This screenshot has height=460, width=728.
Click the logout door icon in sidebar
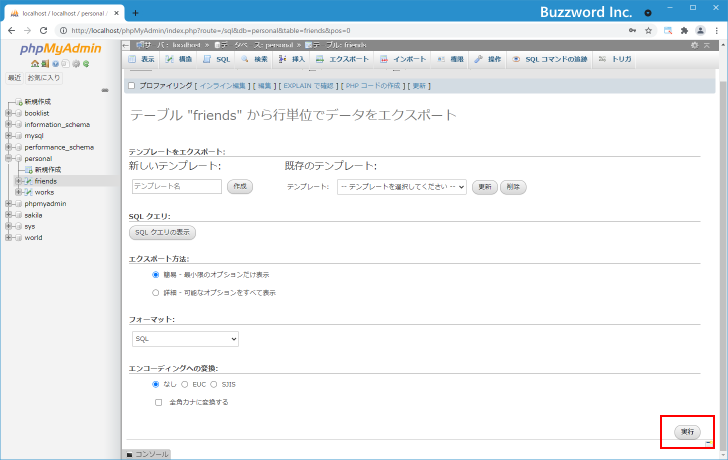(x=45, y=64)
